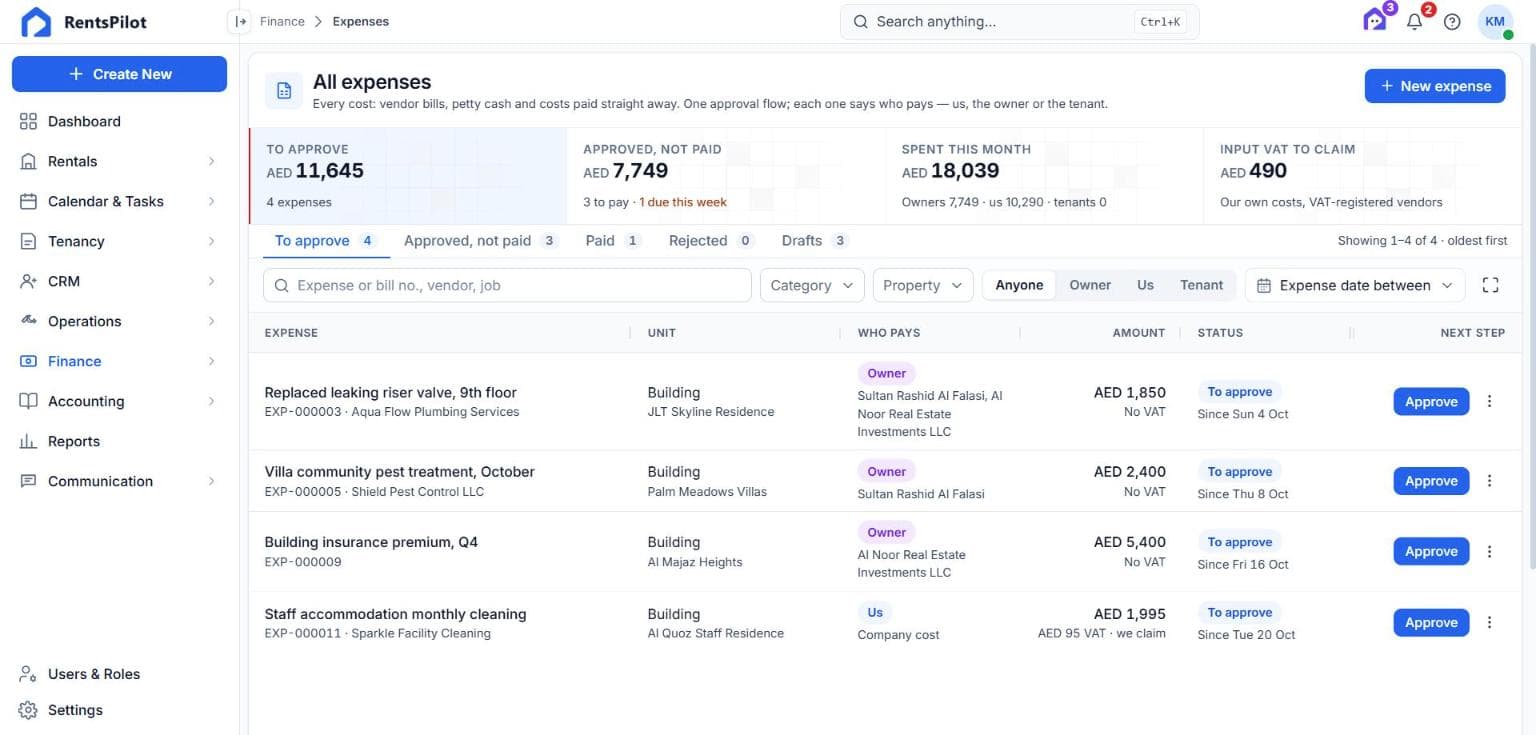
Task: Go to Dashboard in the sidebar
Action: (x=119, y=121)
